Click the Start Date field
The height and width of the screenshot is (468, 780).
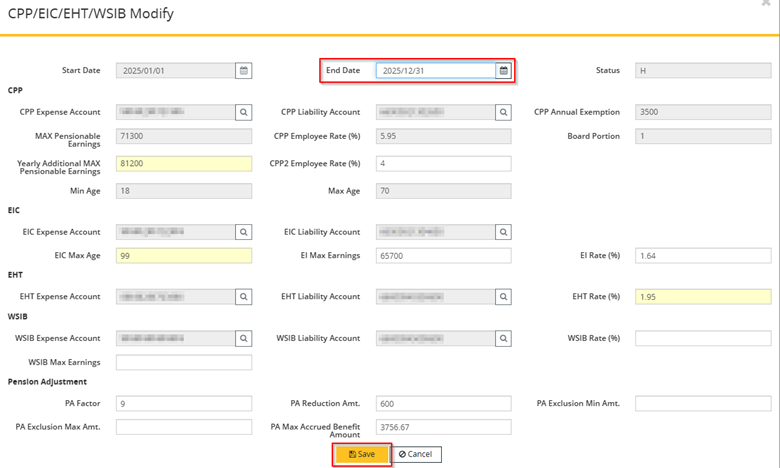click(176, 71)
